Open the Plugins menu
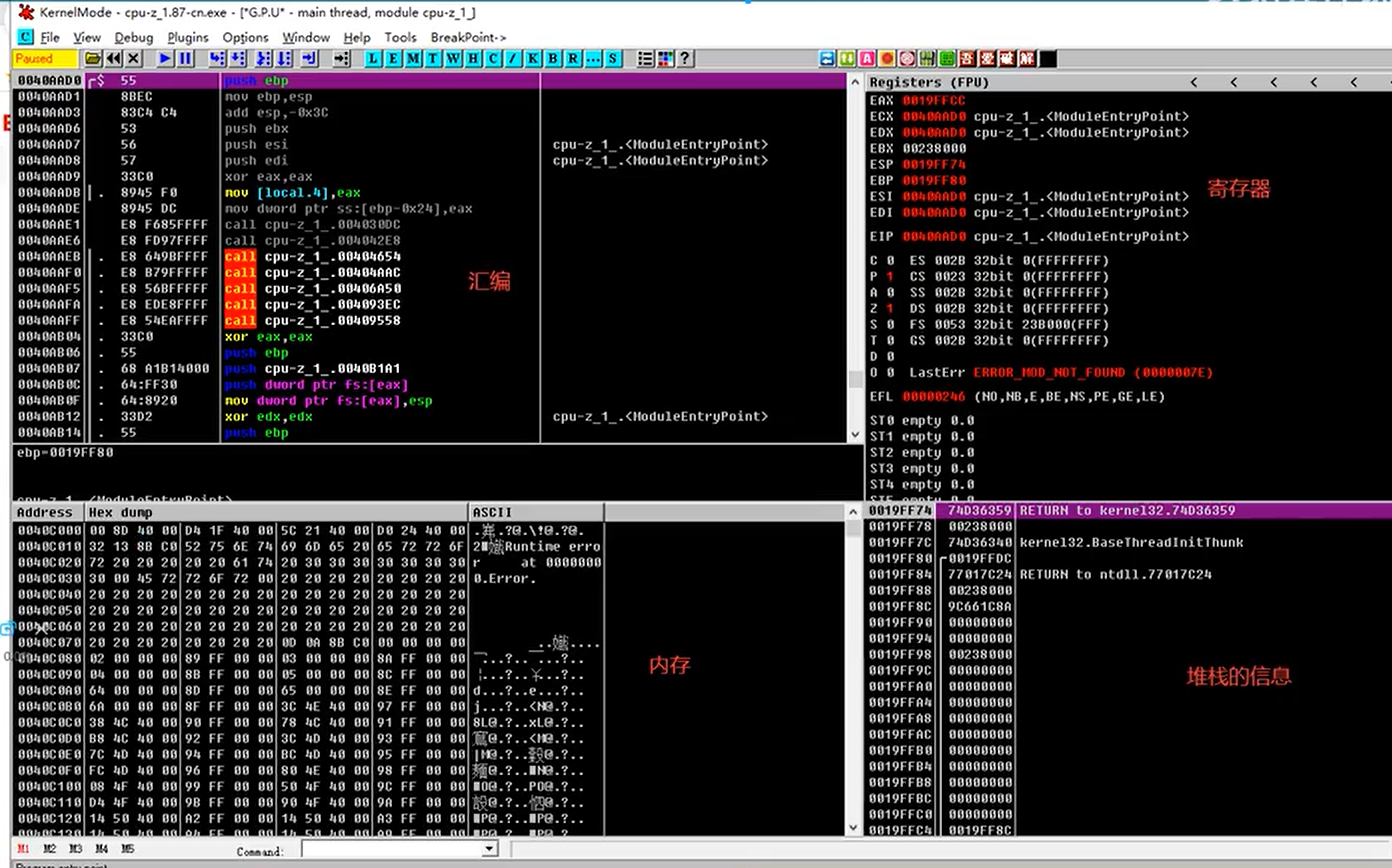 pos(188,37)
